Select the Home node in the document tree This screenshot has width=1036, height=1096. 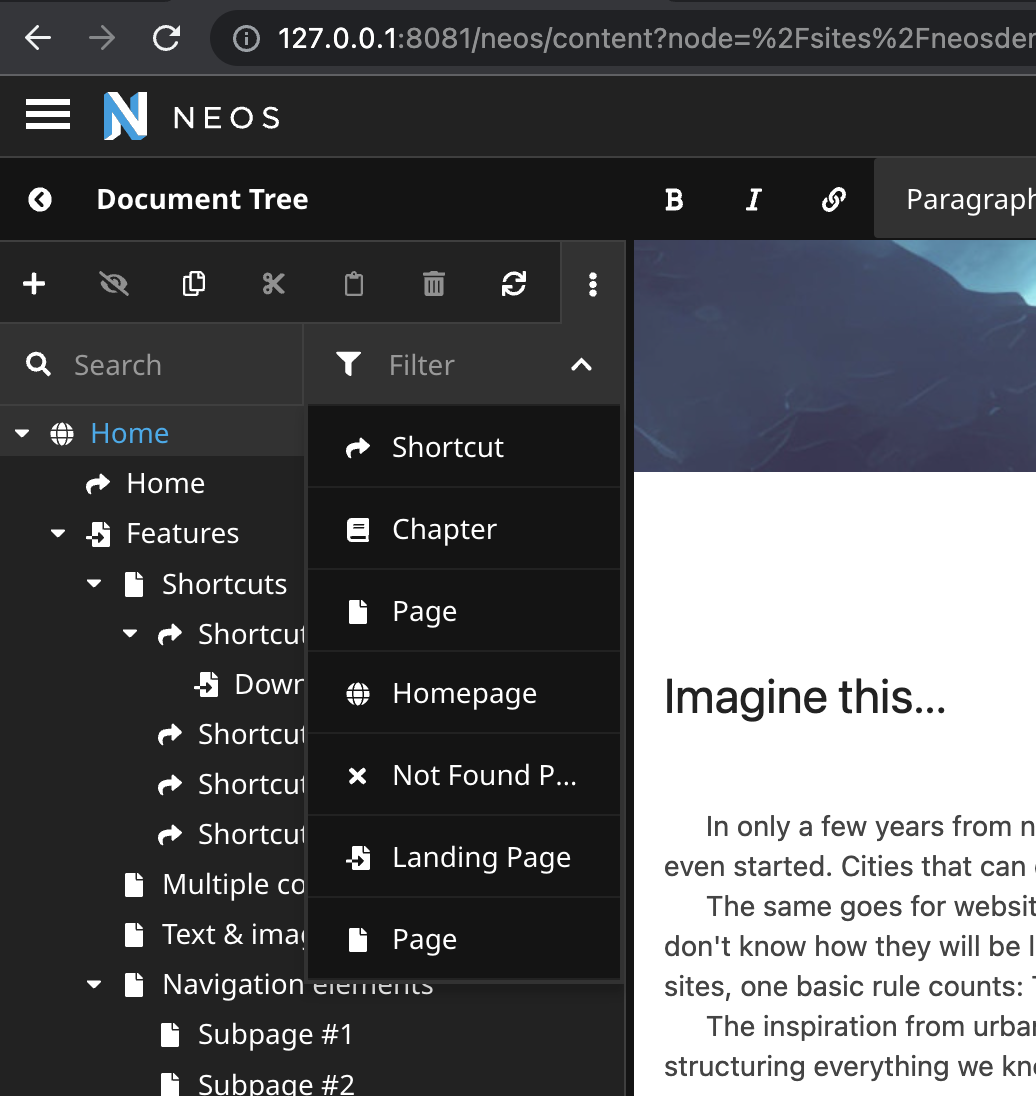coord(130,432)
